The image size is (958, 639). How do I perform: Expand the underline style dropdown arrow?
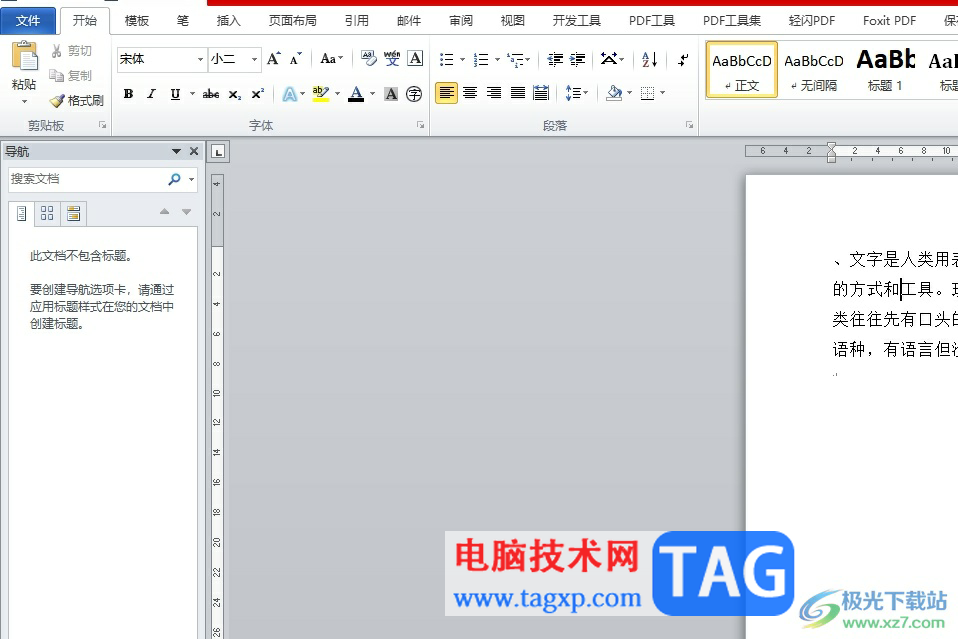point(192,94)
